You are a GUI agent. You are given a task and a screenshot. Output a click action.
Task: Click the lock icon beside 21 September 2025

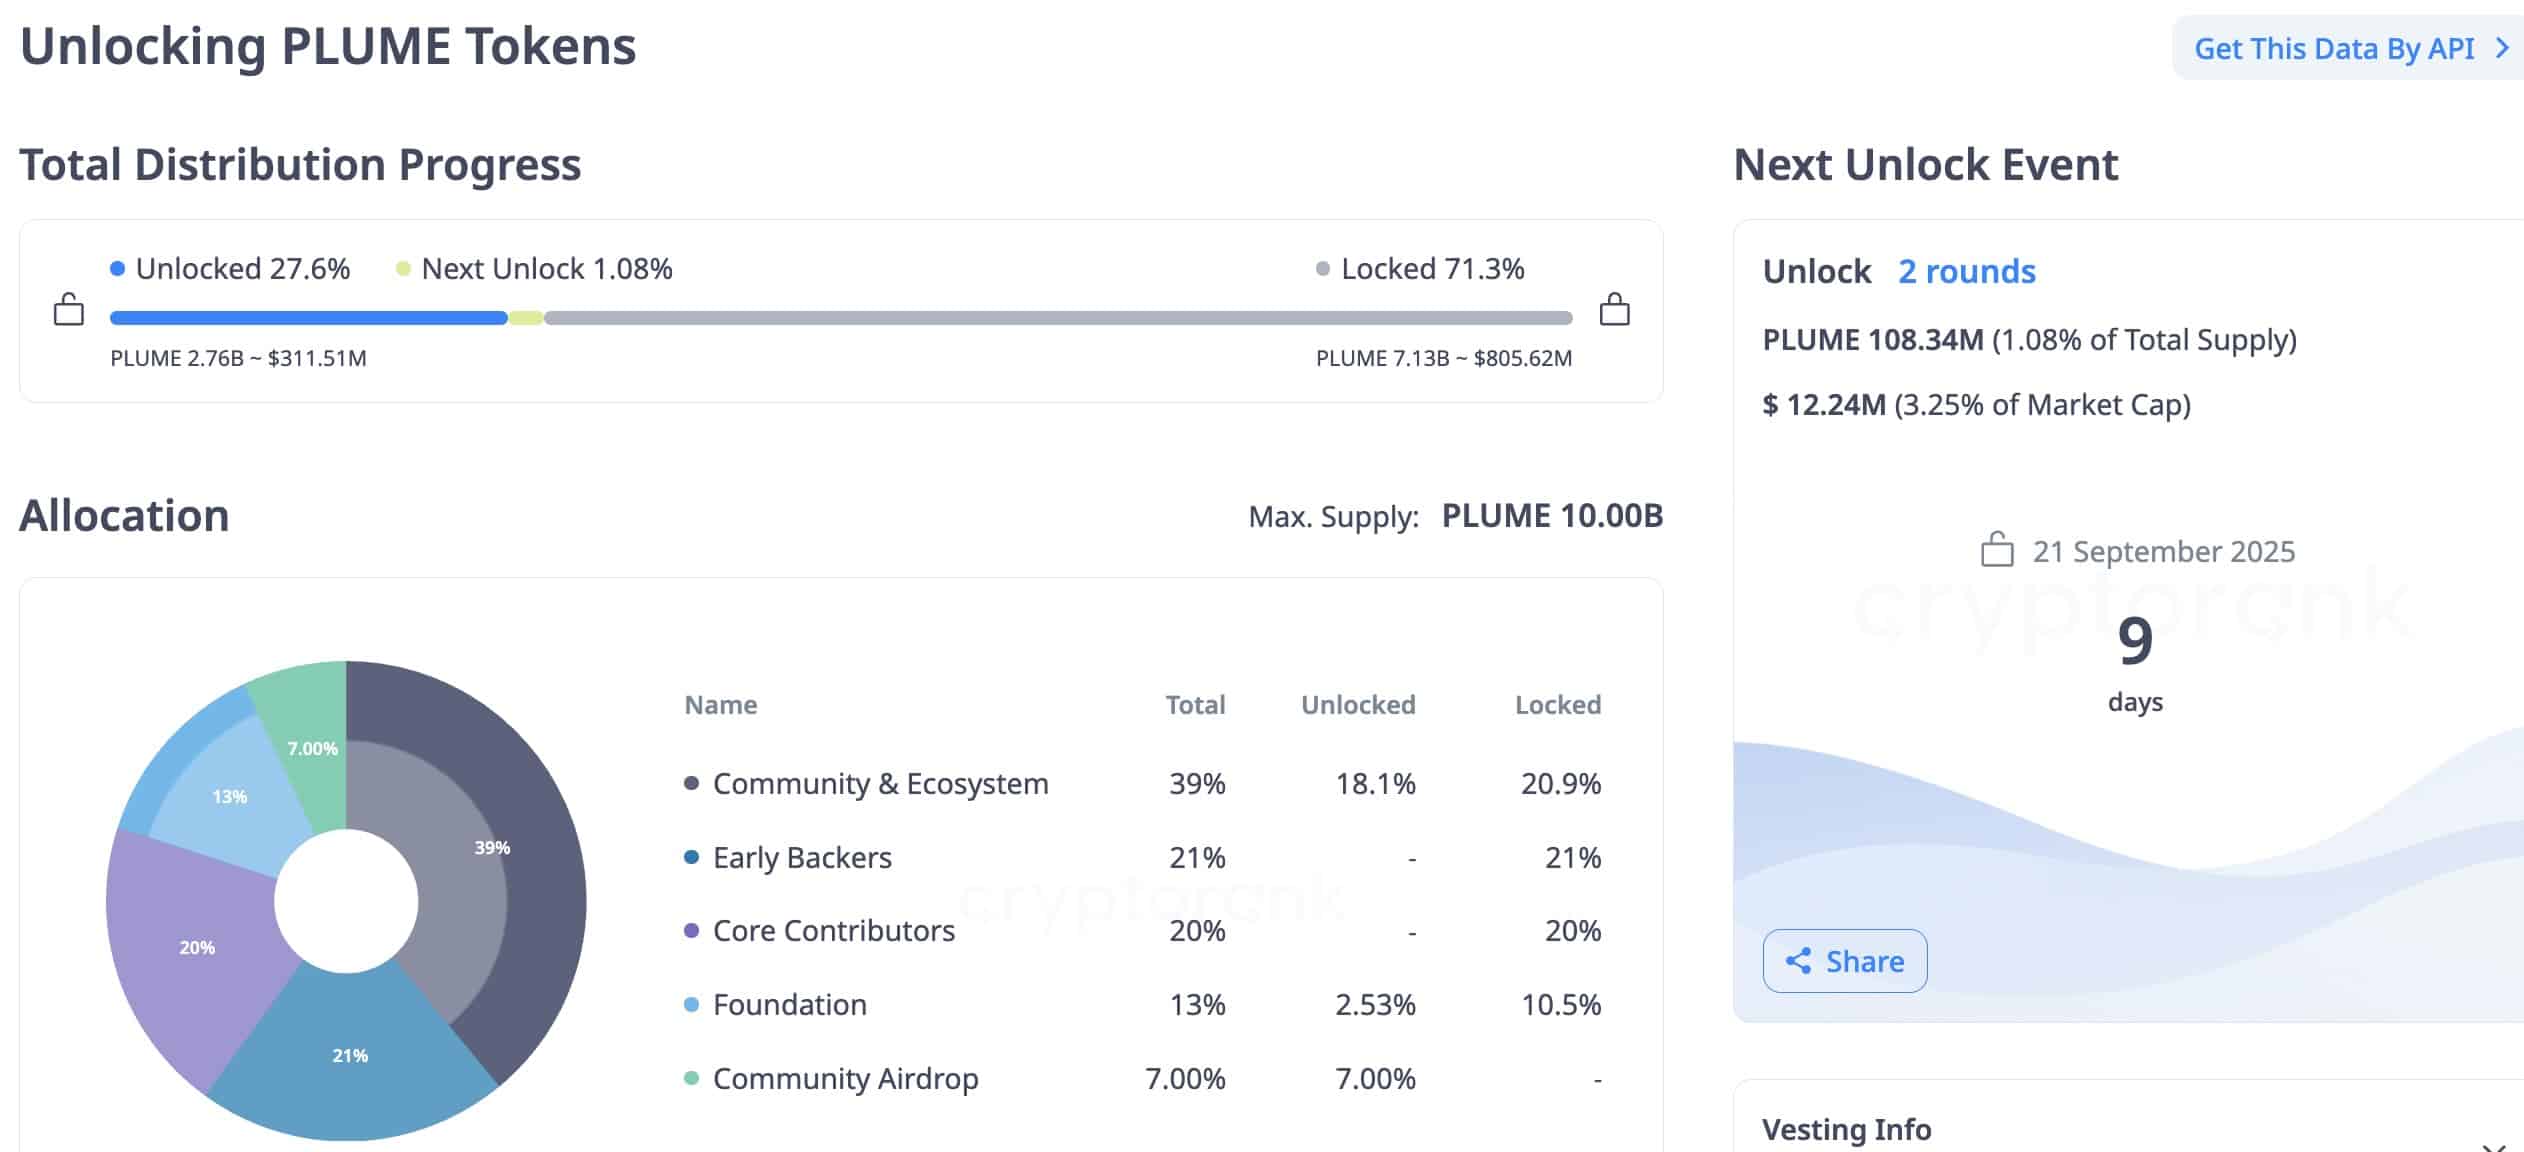1996,550
